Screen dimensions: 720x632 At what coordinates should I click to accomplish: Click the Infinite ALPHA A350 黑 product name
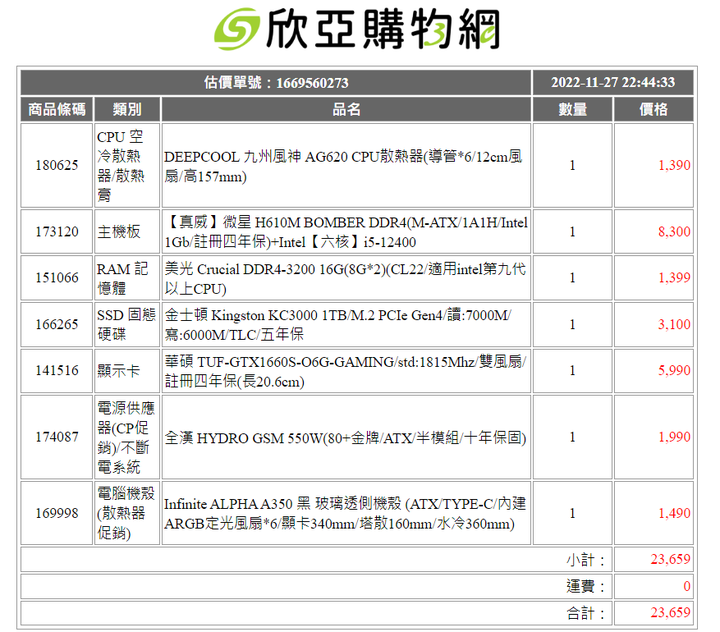click(345, 514)
